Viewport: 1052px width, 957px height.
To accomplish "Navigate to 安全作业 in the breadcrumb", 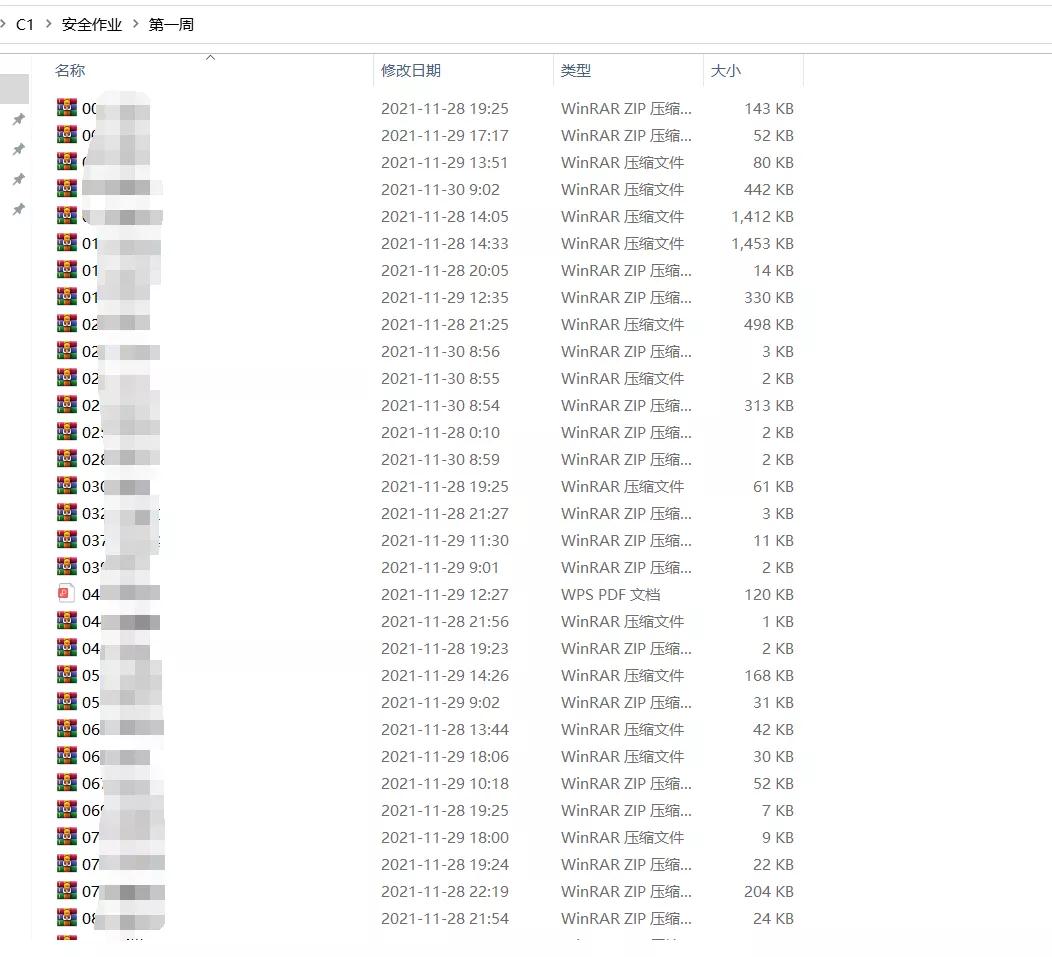I will [91, 25].
